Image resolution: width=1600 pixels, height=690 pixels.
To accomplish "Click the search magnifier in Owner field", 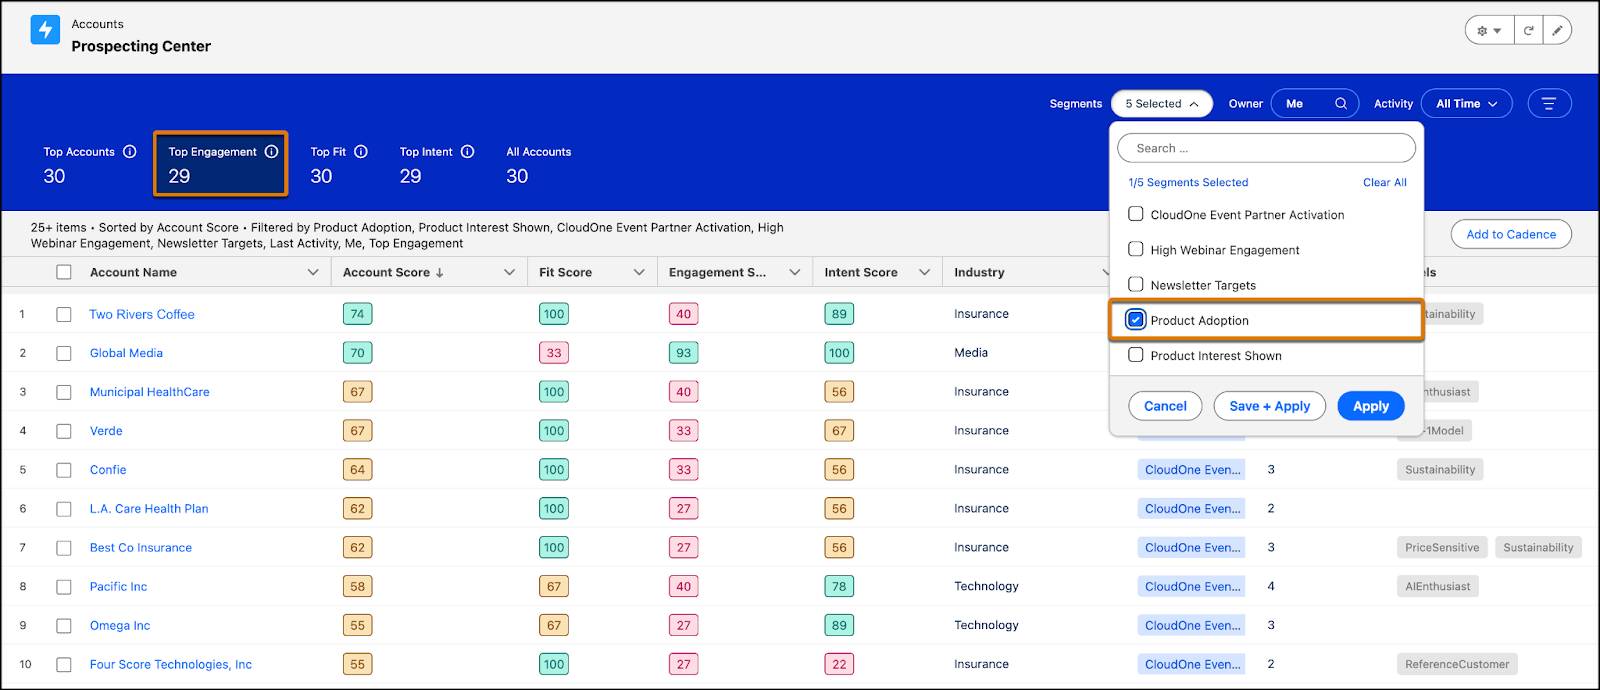I will point(1341,104).
